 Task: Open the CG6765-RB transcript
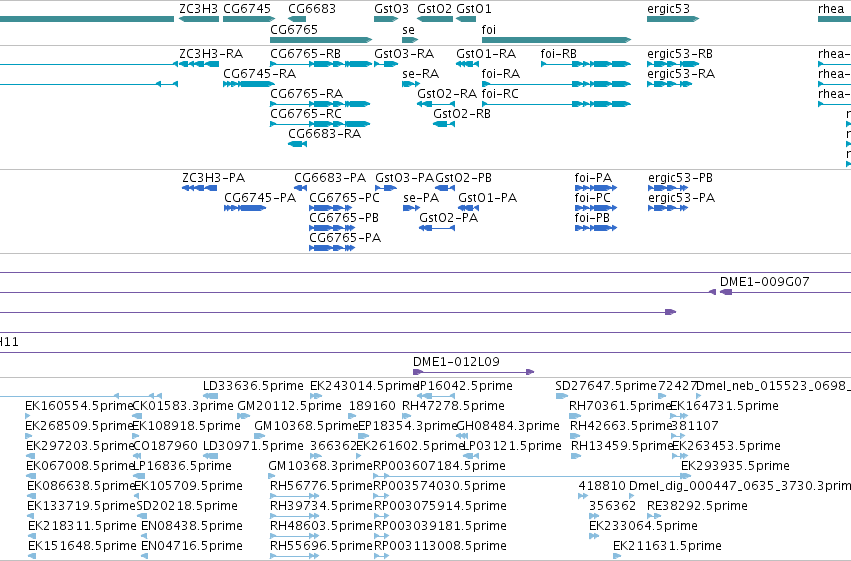(321, 64)
